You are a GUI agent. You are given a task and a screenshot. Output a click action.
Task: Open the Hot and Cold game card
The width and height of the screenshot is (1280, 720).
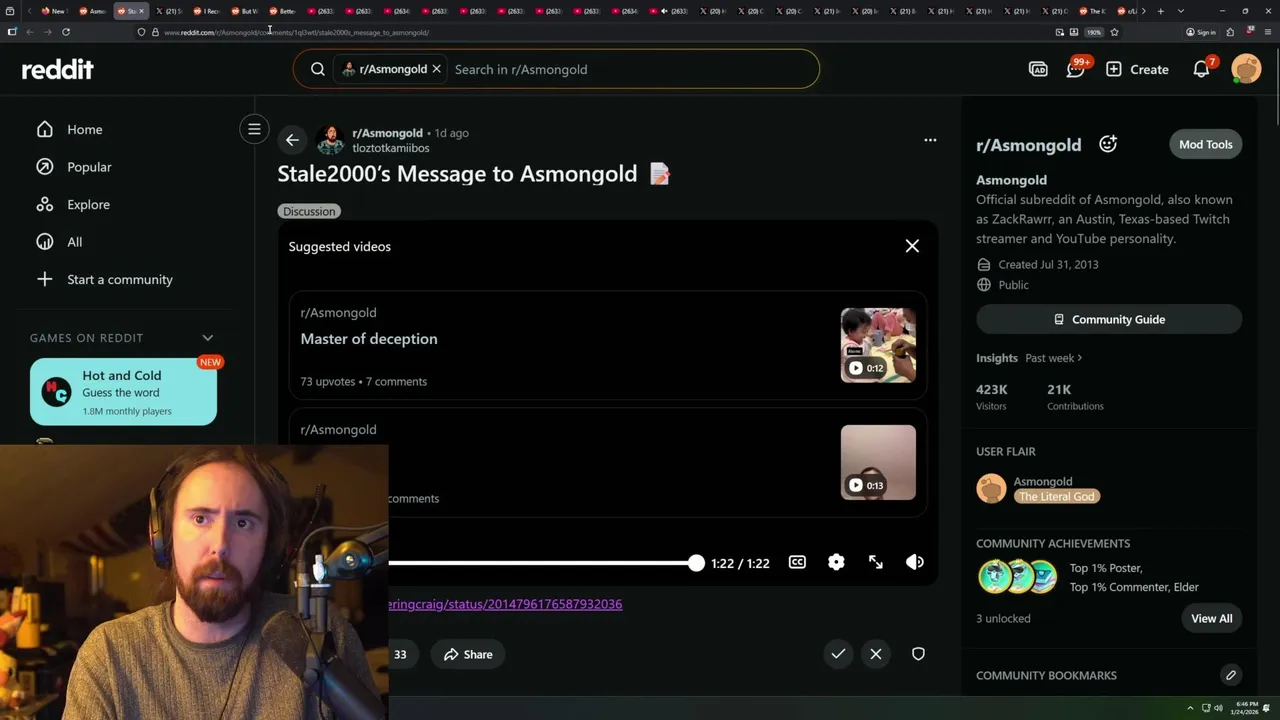coord(123,392)
